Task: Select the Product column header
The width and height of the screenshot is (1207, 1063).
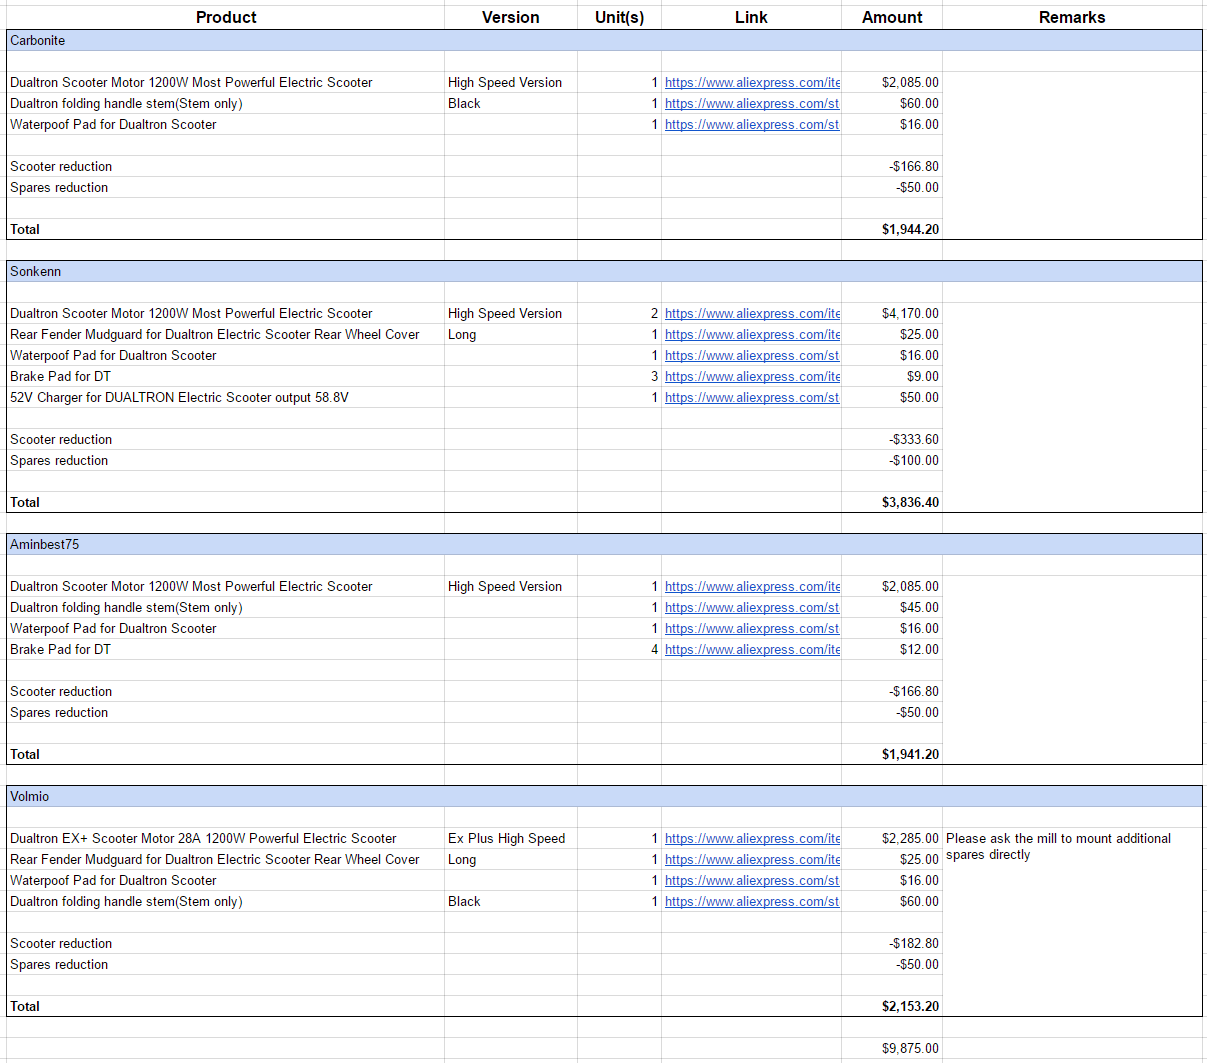Action: [226, 17]
